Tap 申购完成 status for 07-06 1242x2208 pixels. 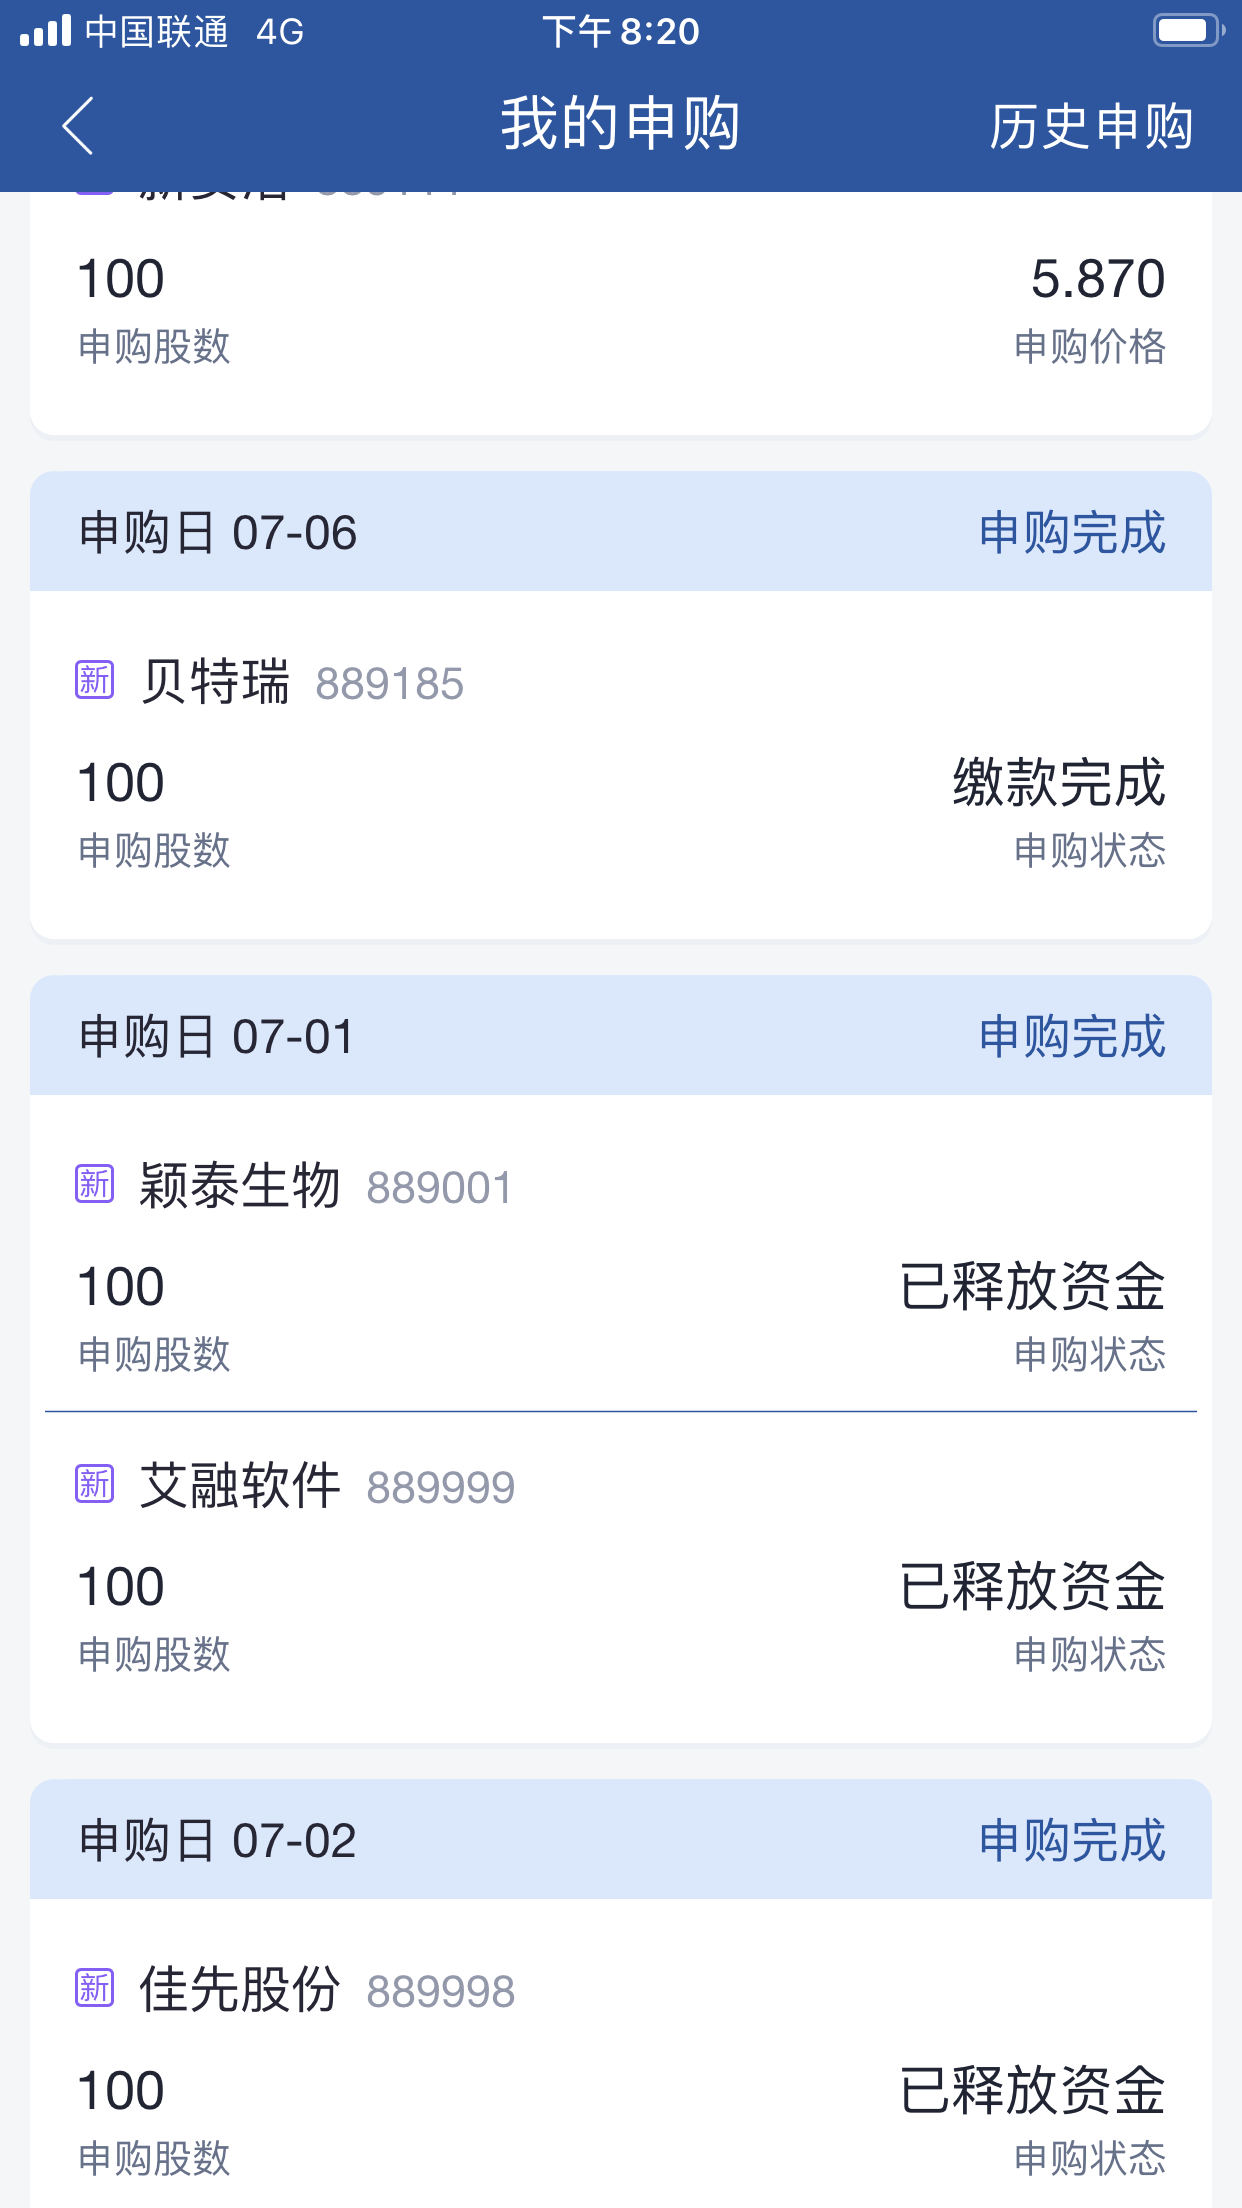click(1072, 532)
